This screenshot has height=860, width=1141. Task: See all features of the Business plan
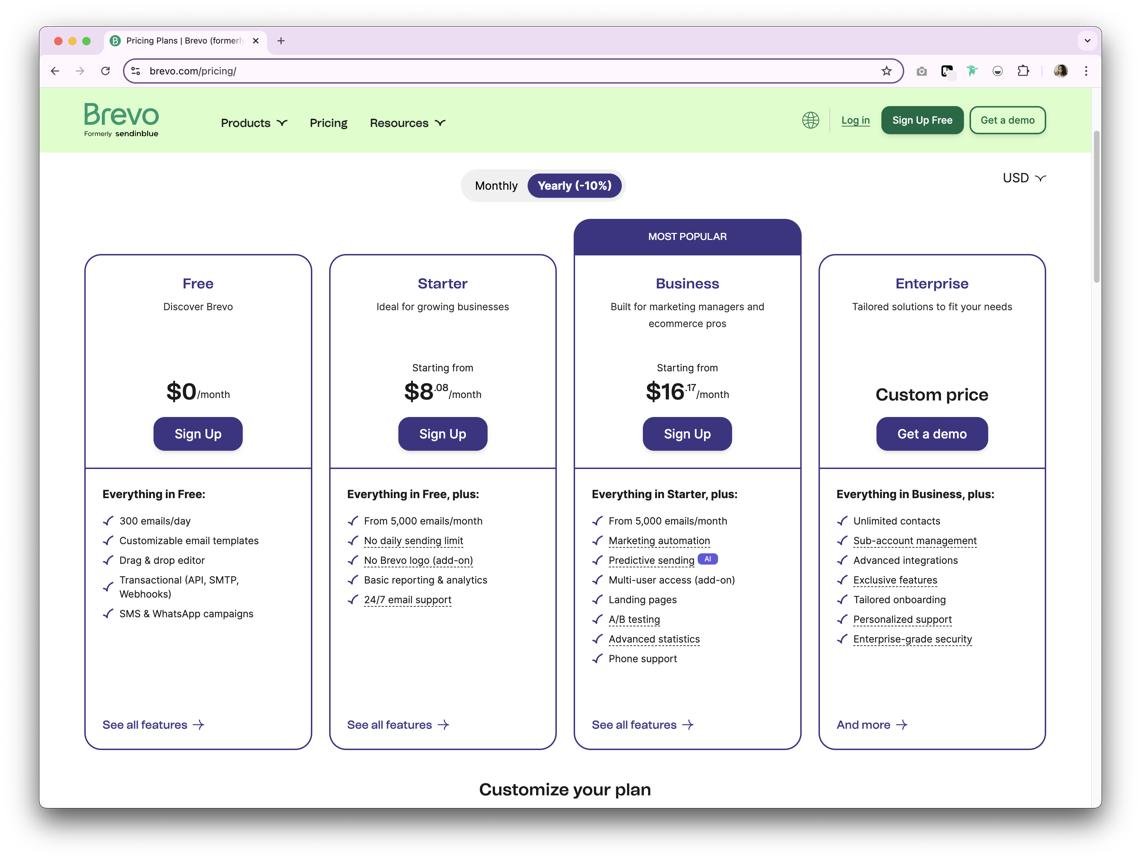pyautogui.click(x=642, y=725)
